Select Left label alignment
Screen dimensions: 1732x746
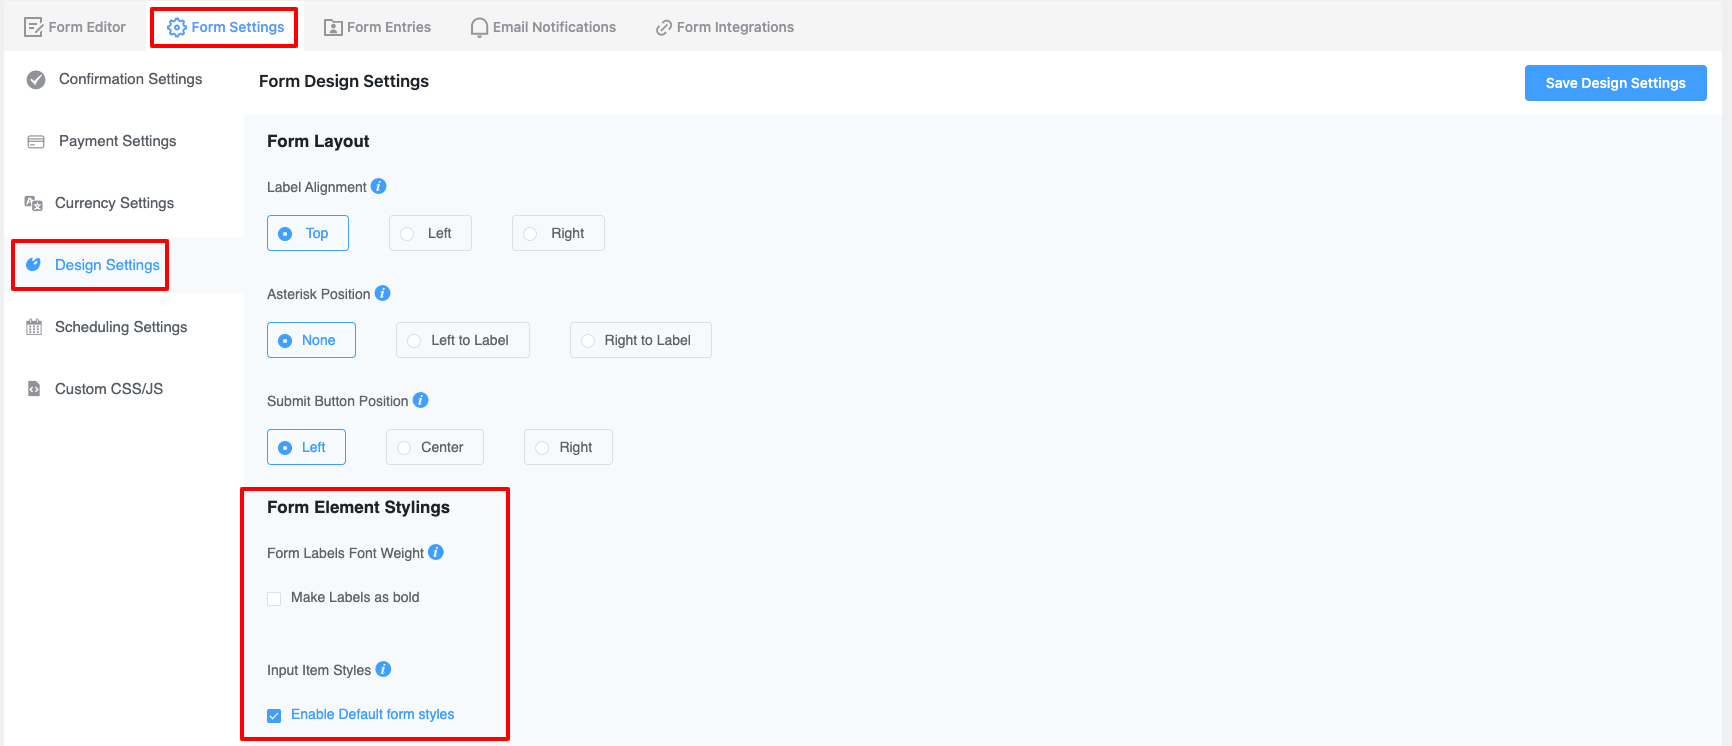click(430, 233)
